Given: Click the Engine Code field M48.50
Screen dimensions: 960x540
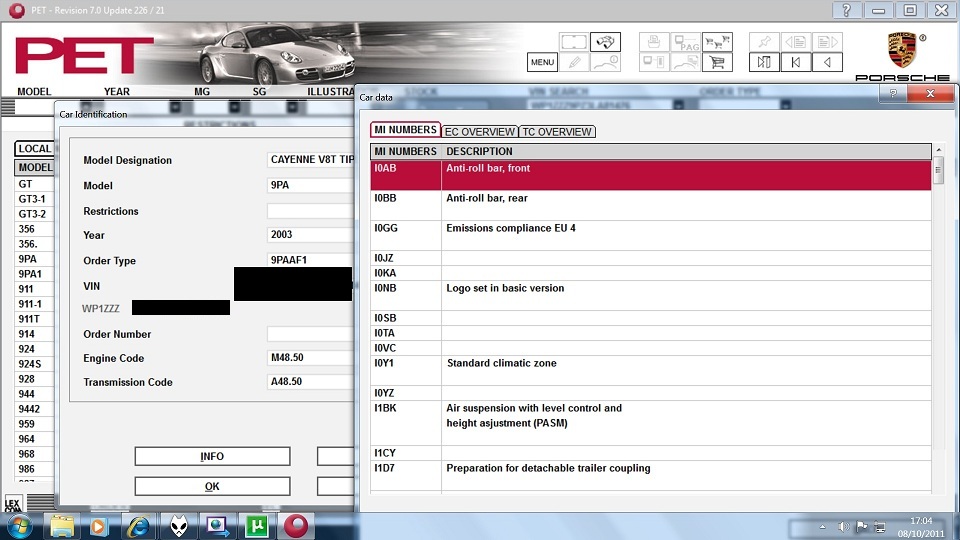Looking at the screenshot, I should (310, 358).
